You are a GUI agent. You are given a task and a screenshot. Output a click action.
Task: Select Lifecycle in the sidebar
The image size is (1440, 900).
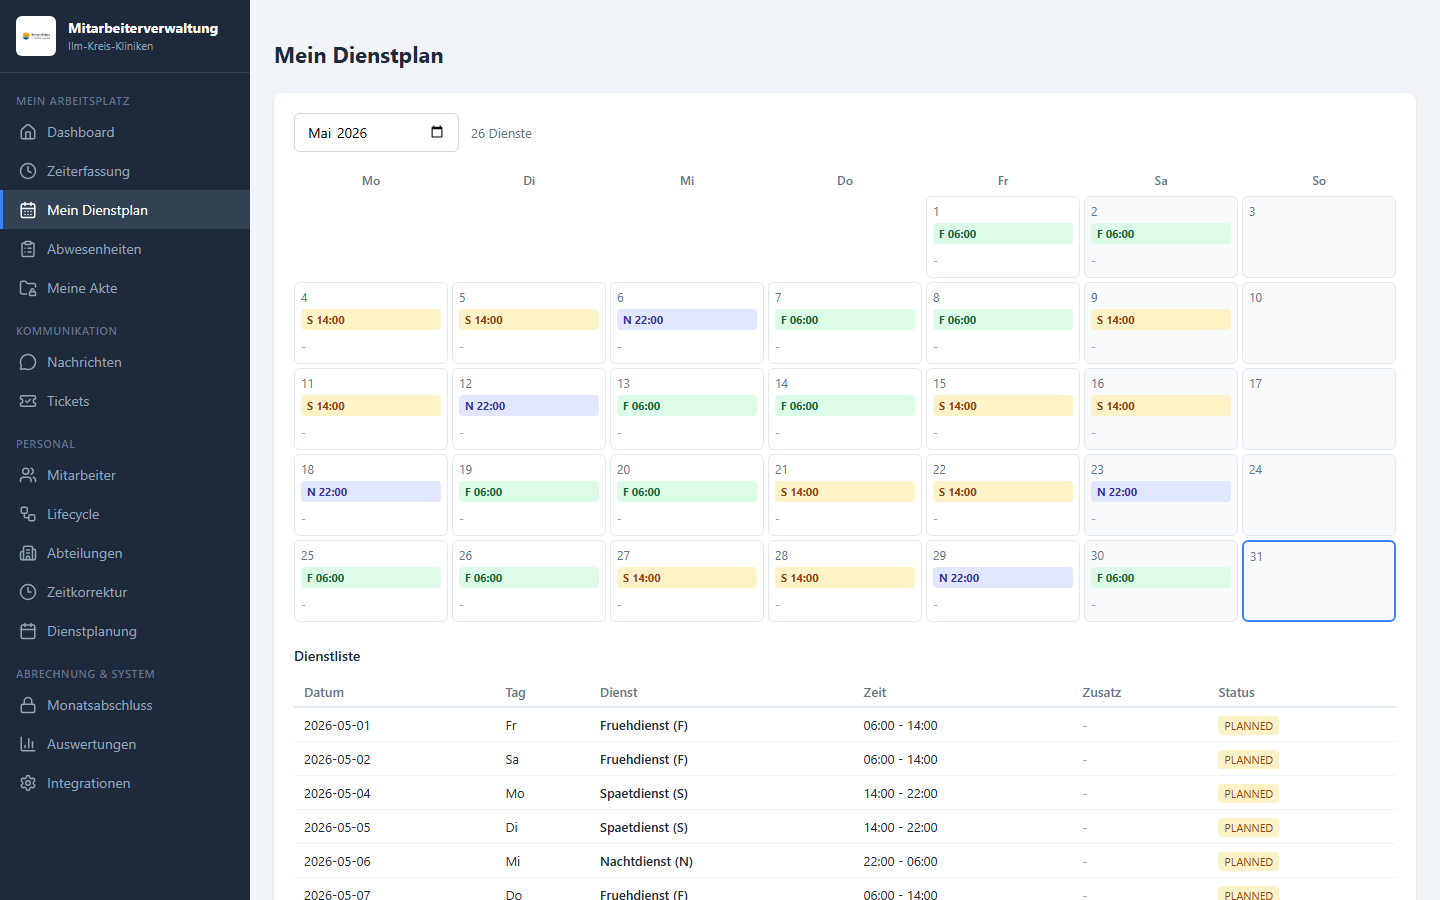tap(125, 514)
